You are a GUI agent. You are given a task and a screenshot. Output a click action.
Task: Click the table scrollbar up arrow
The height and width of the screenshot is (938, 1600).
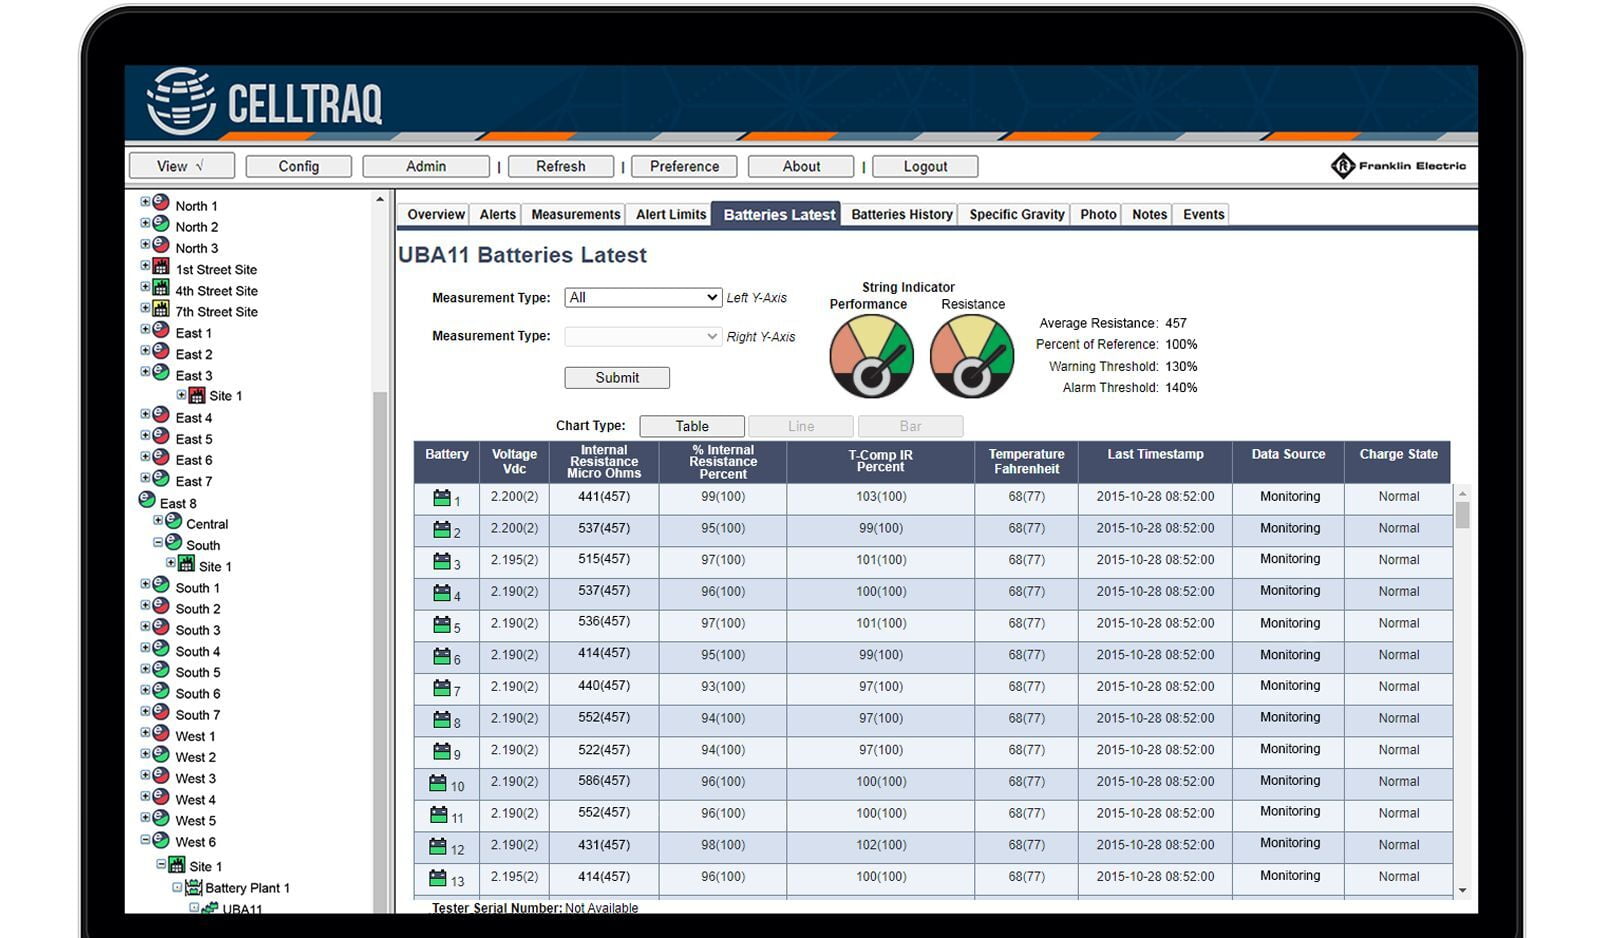coord(1462,493)
